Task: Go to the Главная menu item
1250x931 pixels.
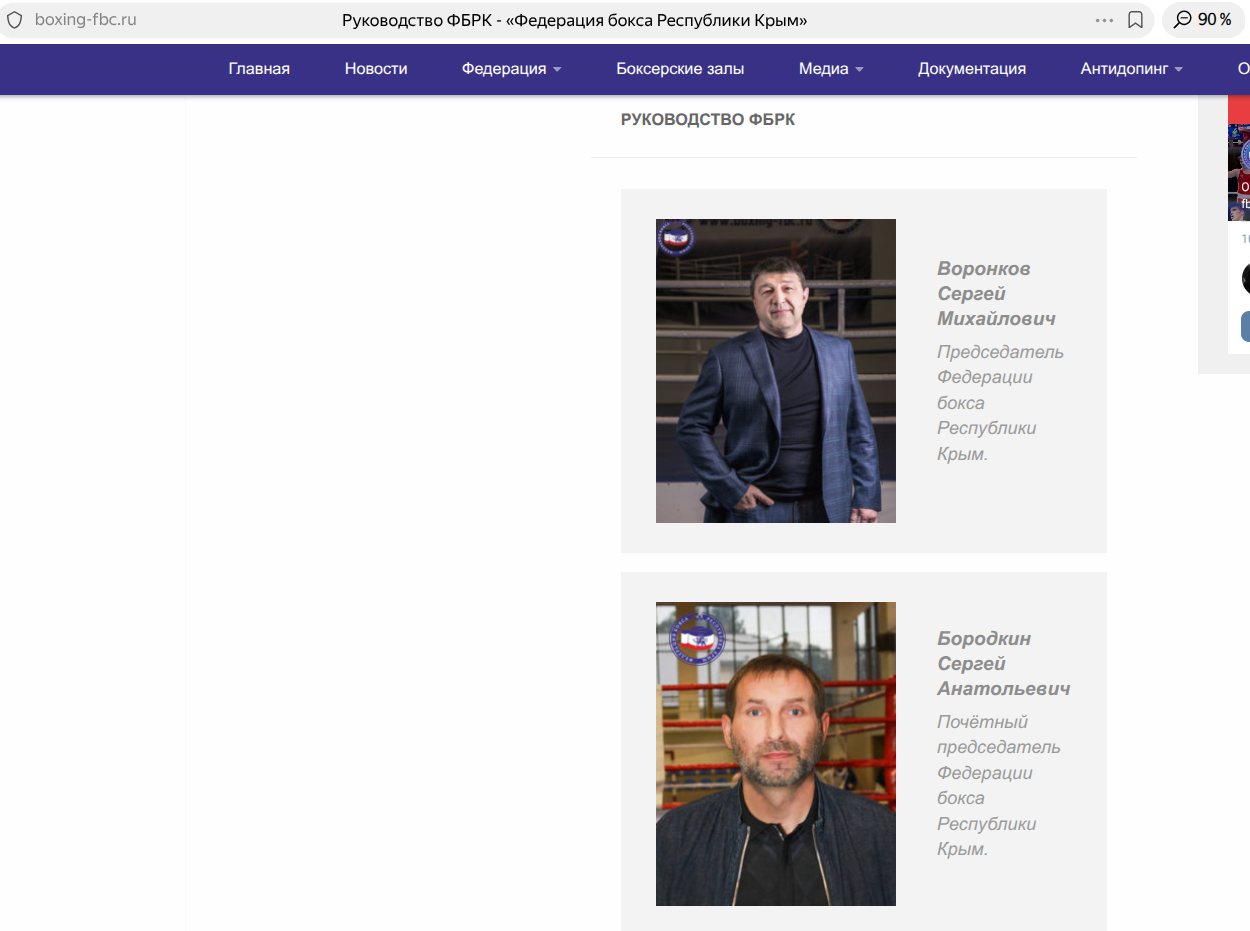Action: pyautogui.click(x=259, y=69)
